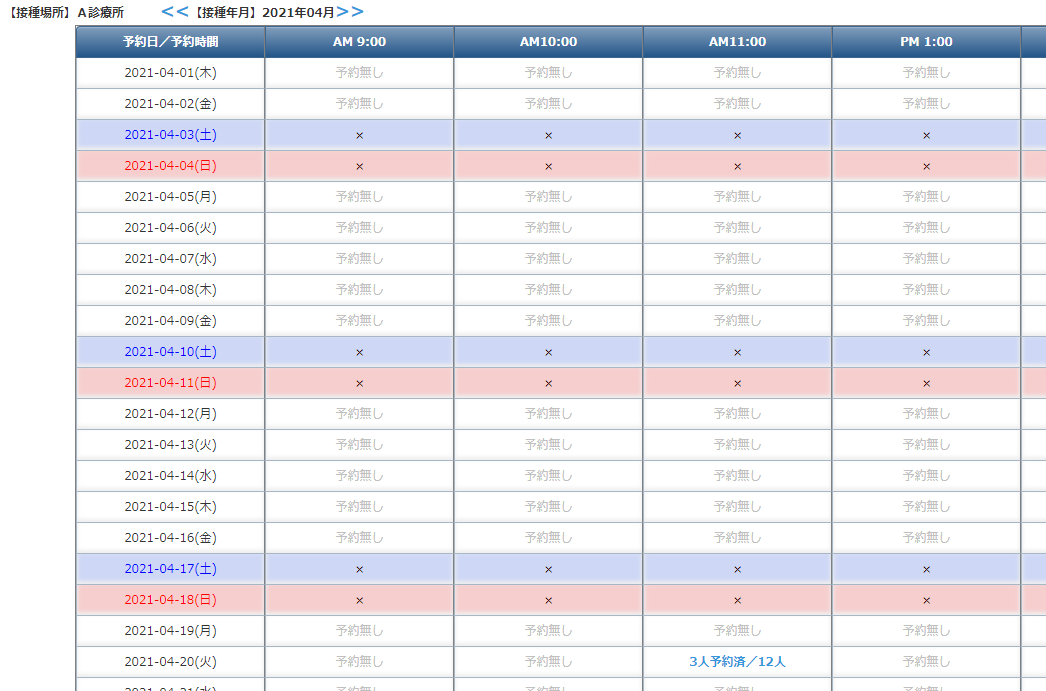Open the 3人予約済／12人 reservation link
This screenshot has width=1046, height=691.
coord(737,662)
